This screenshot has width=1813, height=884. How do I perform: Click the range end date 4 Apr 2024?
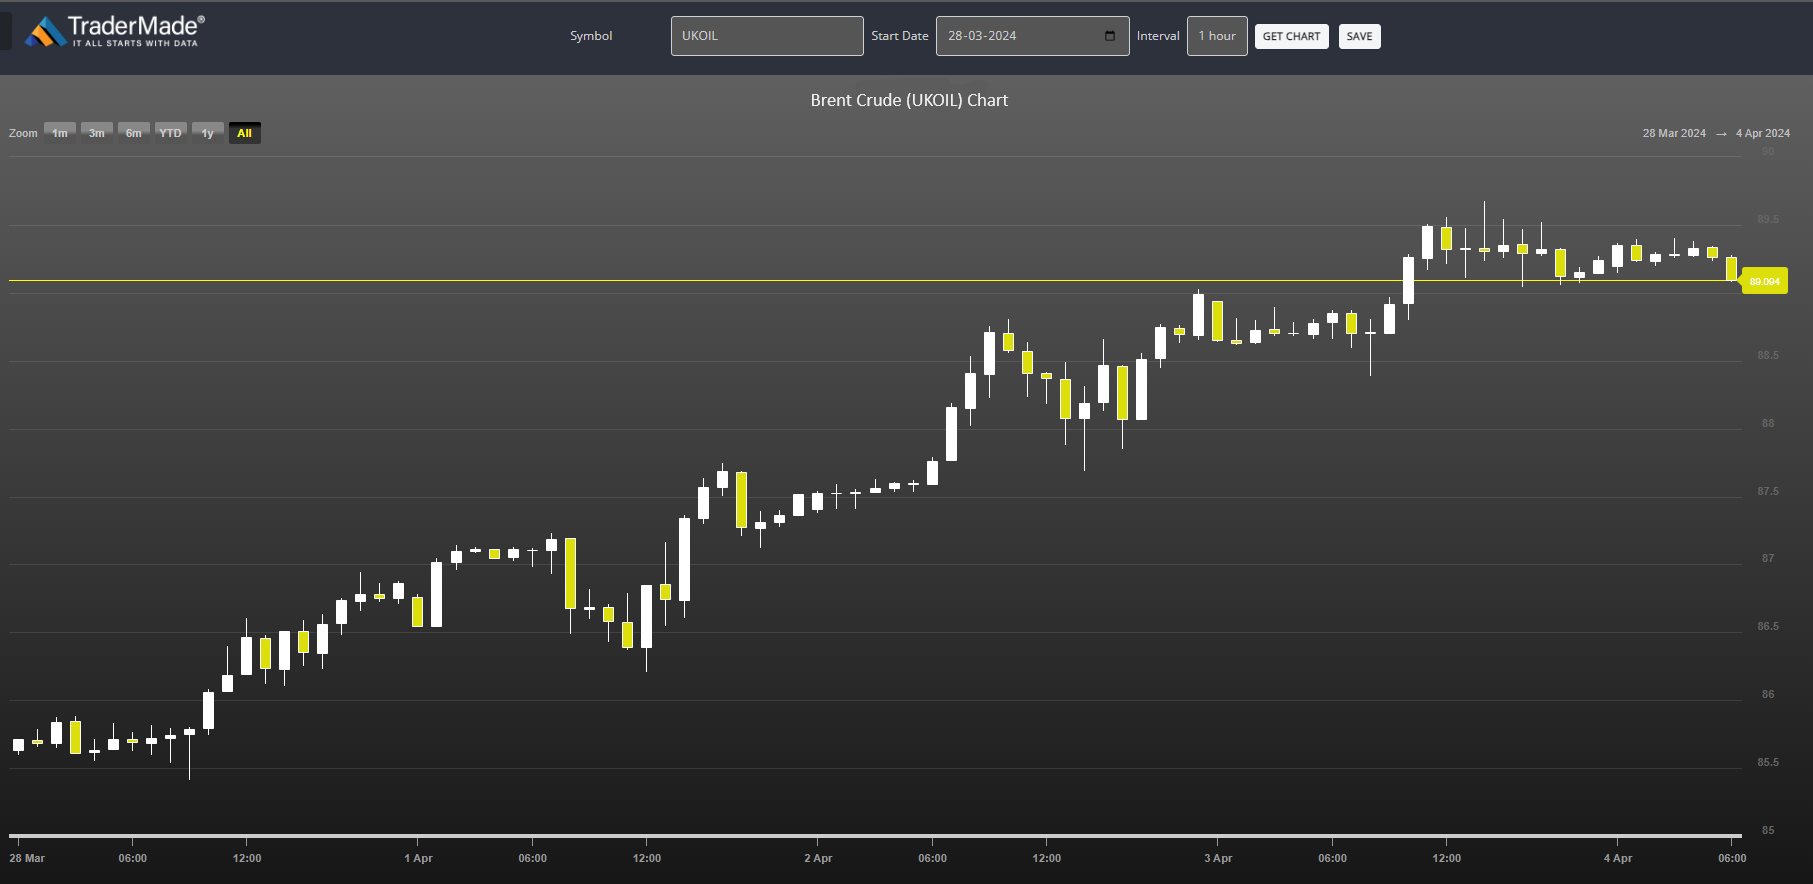(1763, 133)
